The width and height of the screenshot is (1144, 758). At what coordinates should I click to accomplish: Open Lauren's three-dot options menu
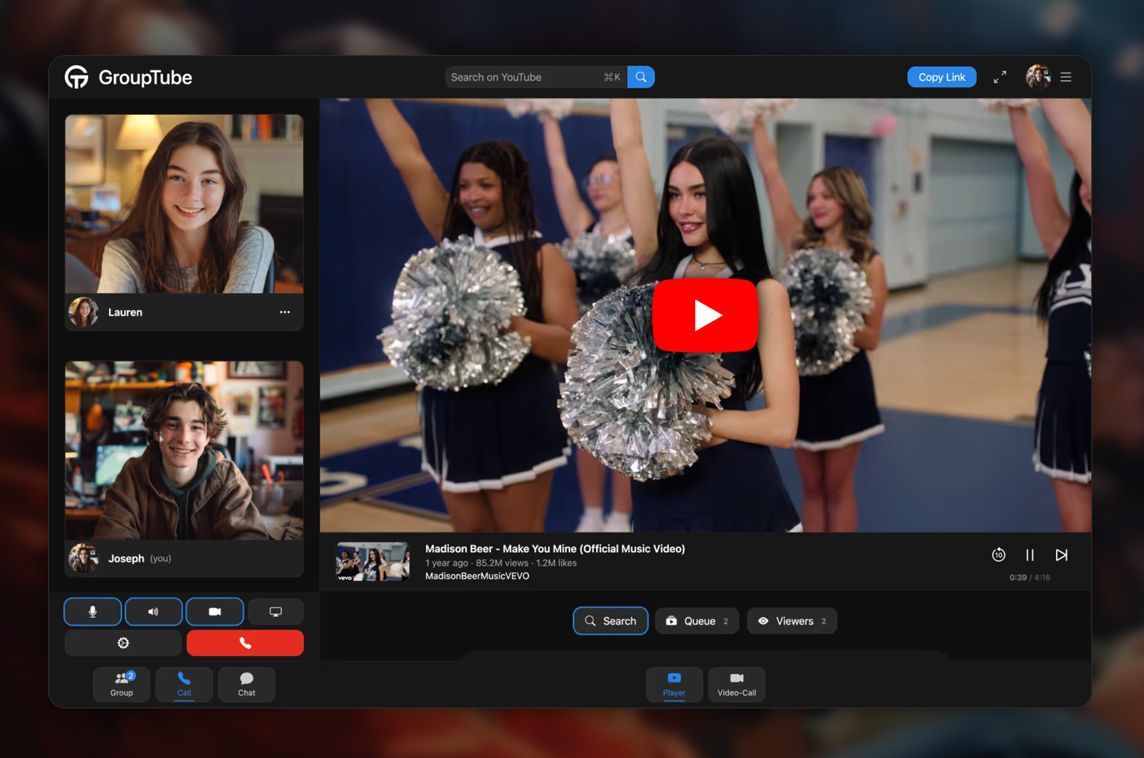point(285,312)
